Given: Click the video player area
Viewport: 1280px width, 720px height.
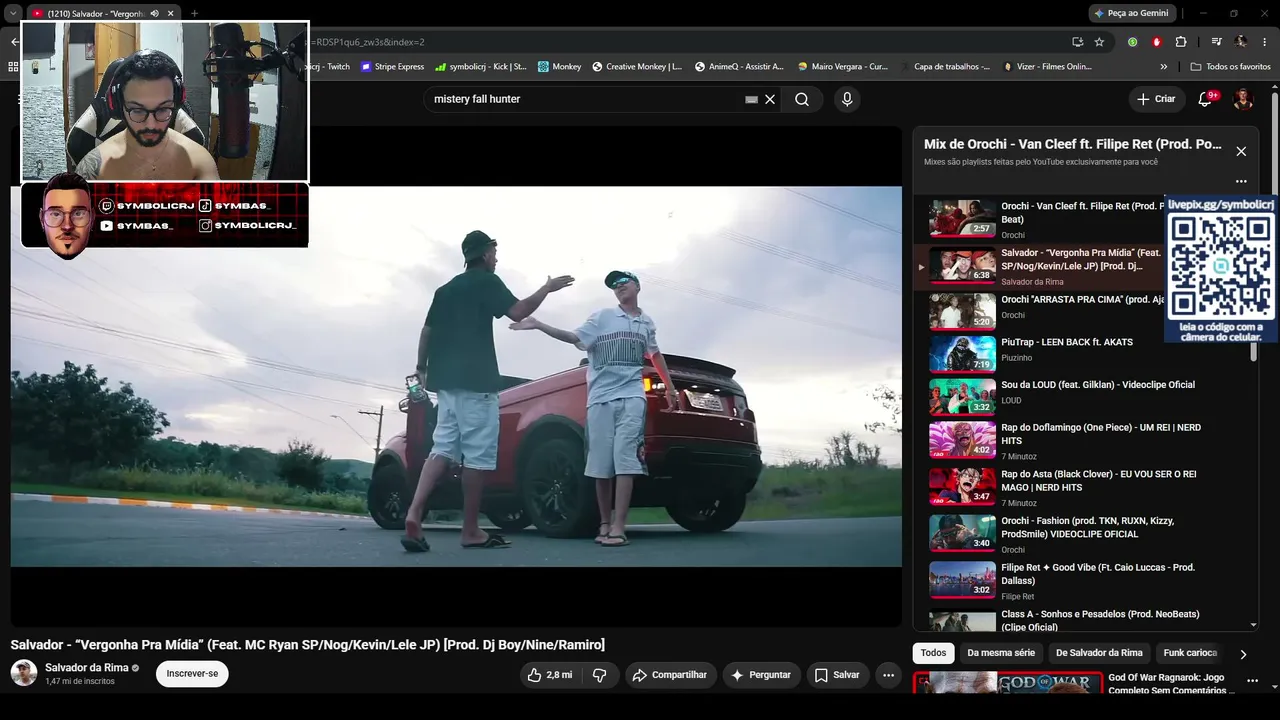Looking at the screenshot, I should (x=456, y=376).
